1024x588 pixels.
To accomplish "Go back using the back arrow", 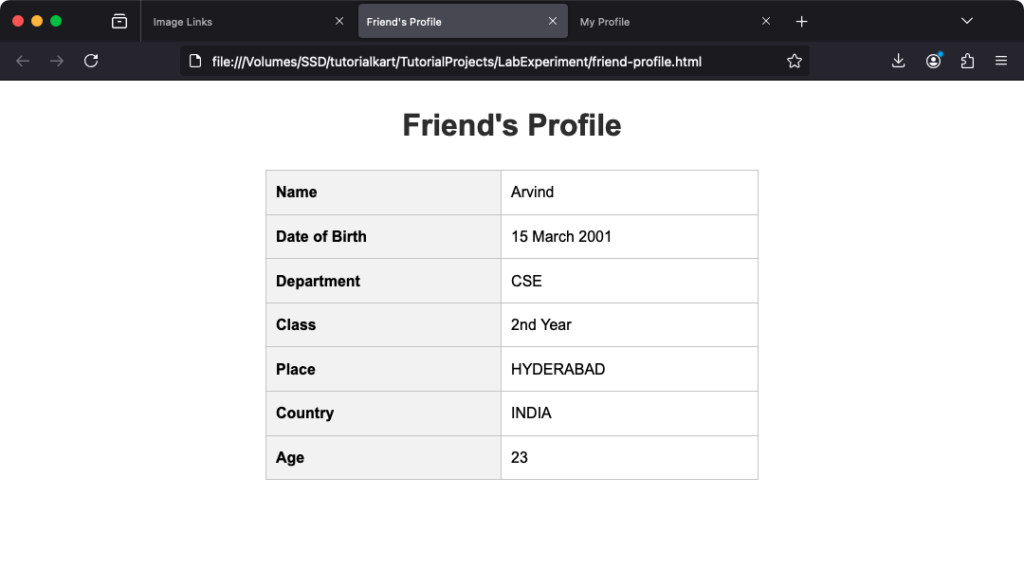I will click(x=23, y=61).
